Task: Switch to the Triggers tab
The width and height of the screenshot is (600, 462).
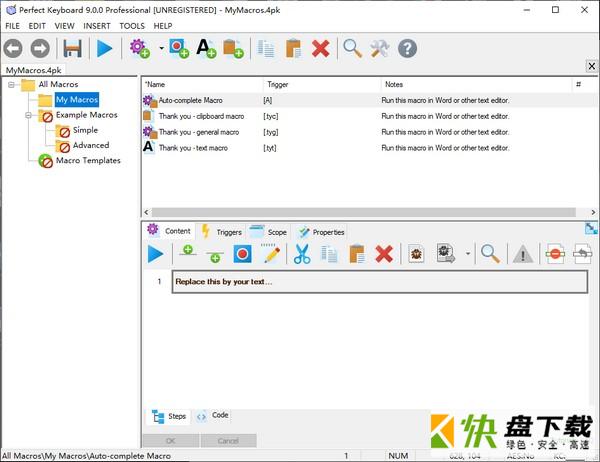Action: click(222, 232)
